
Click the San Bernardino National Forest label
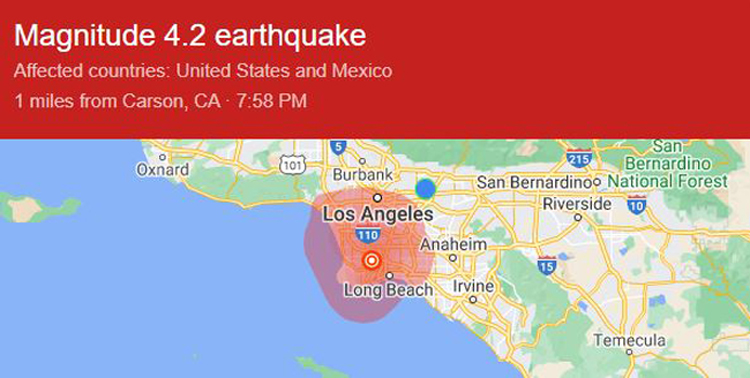(x=667, y=164)
